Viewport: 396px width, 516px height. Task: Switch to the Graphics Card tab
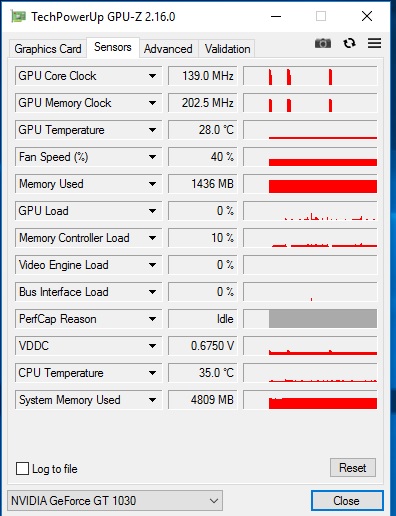[48, 49]
